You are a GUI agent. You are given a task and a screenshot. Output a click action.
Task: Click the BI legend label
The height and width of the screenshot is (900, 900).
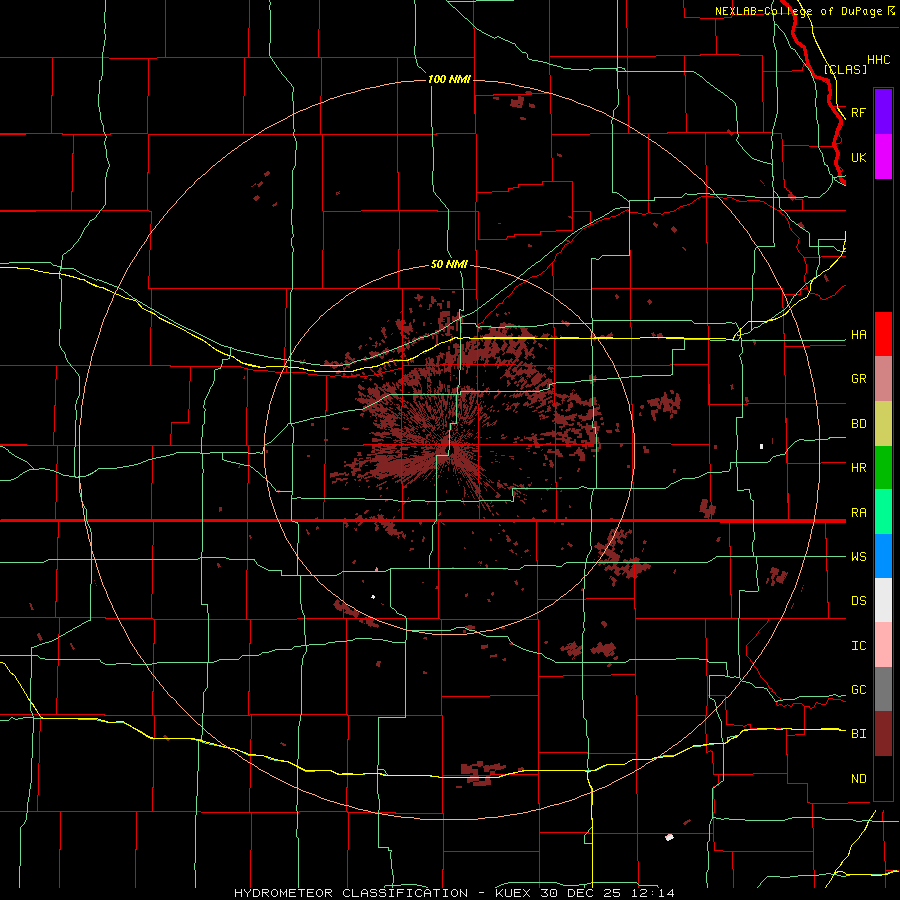tap(858, 734)
